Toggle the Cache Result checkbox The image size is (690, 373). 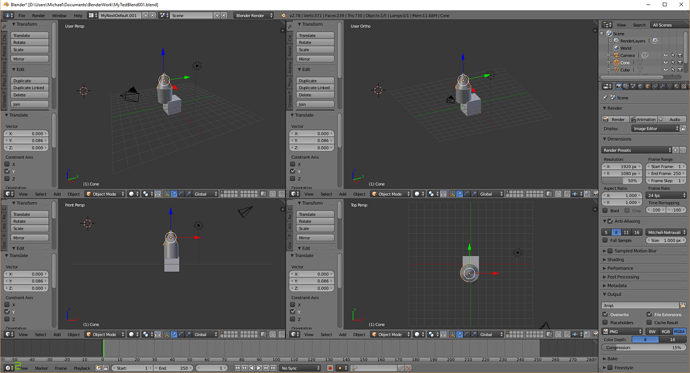(x=649, y=322)
